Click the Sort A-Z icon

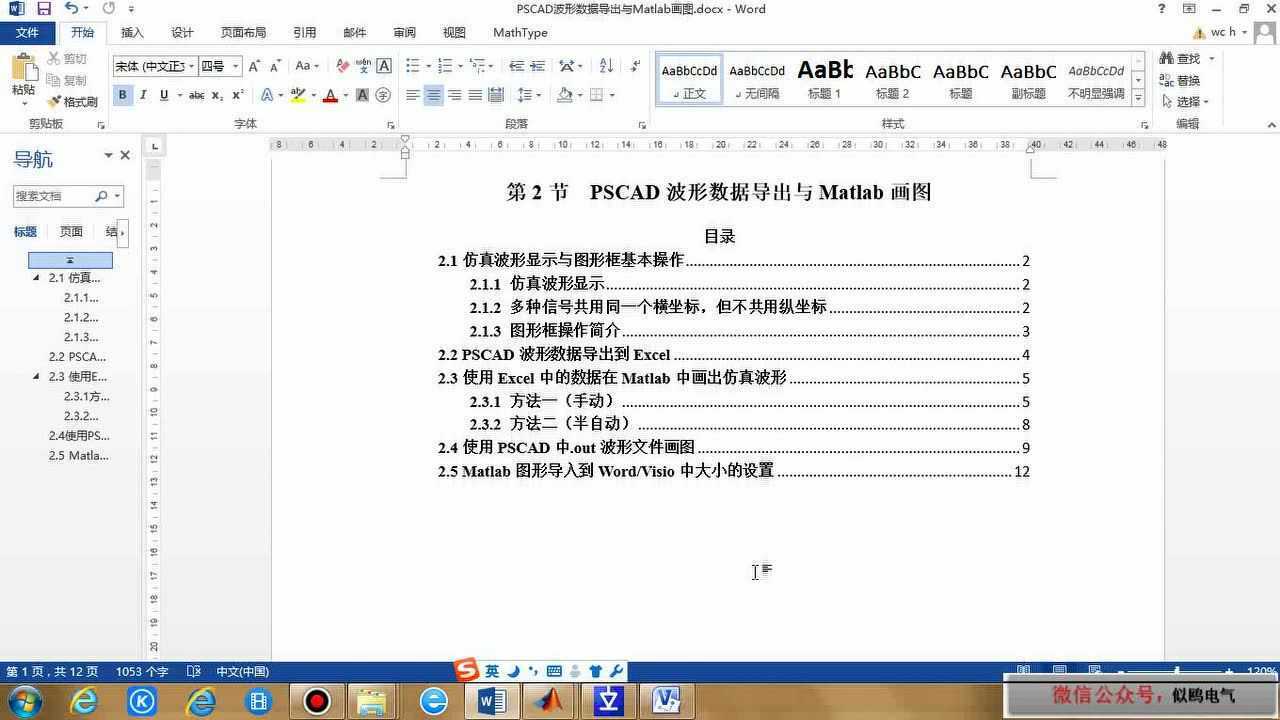click(x=606, y=66)
